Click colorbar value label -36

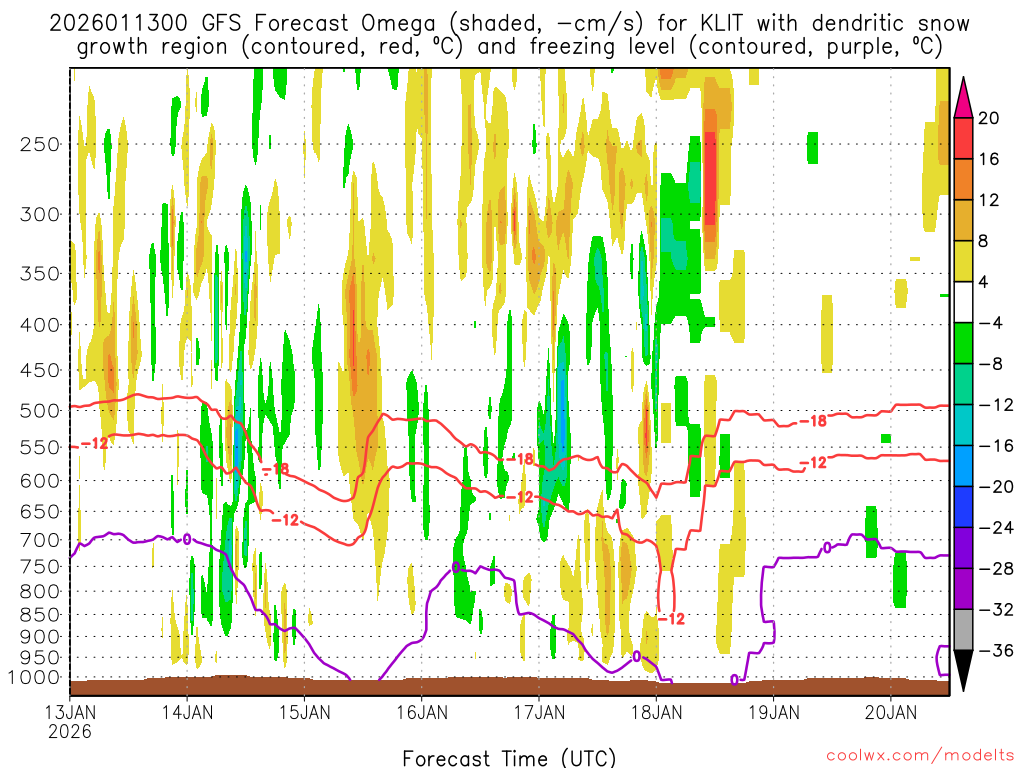(996, 650)
